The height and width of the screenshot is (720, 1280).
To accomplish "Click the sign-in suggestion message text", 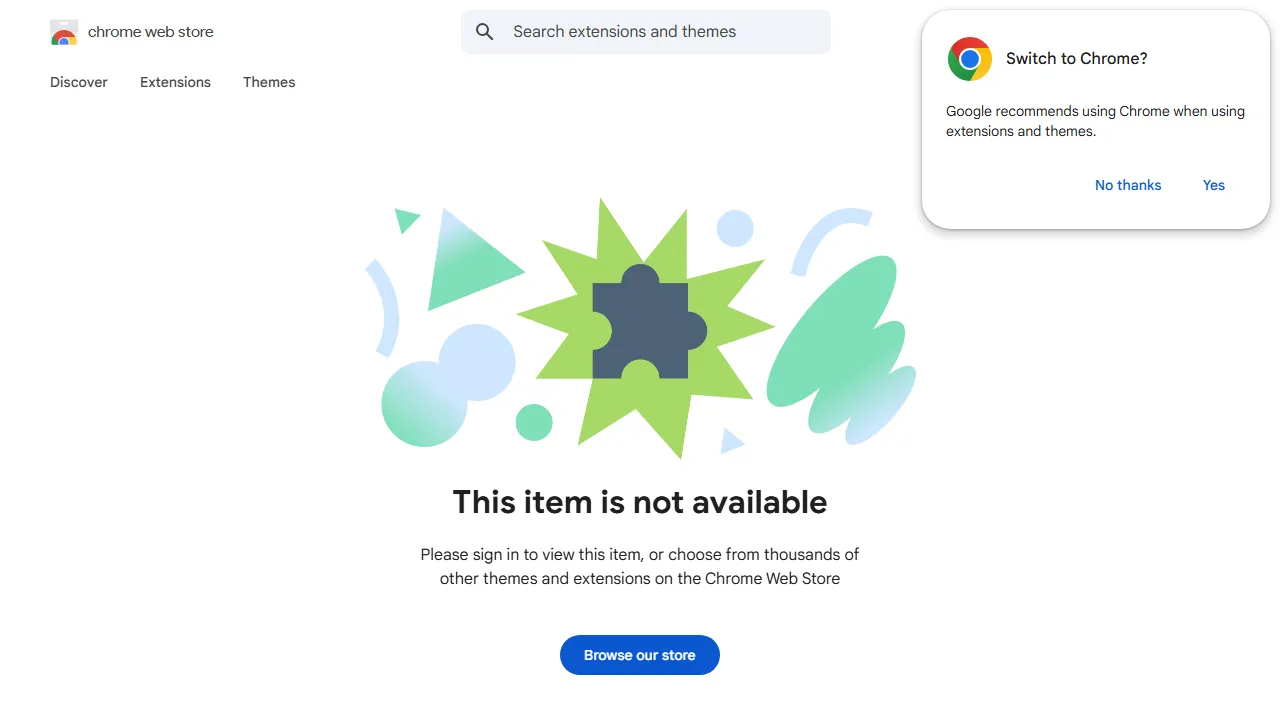I will 639,566.
